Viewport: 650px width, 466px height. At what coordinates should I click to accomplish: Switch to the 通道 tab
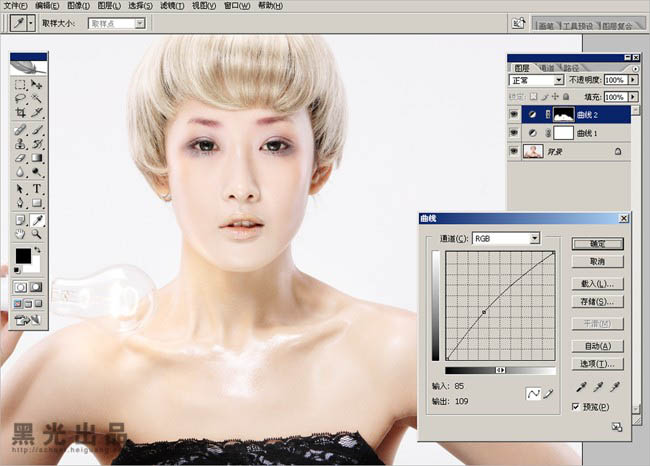547,68
